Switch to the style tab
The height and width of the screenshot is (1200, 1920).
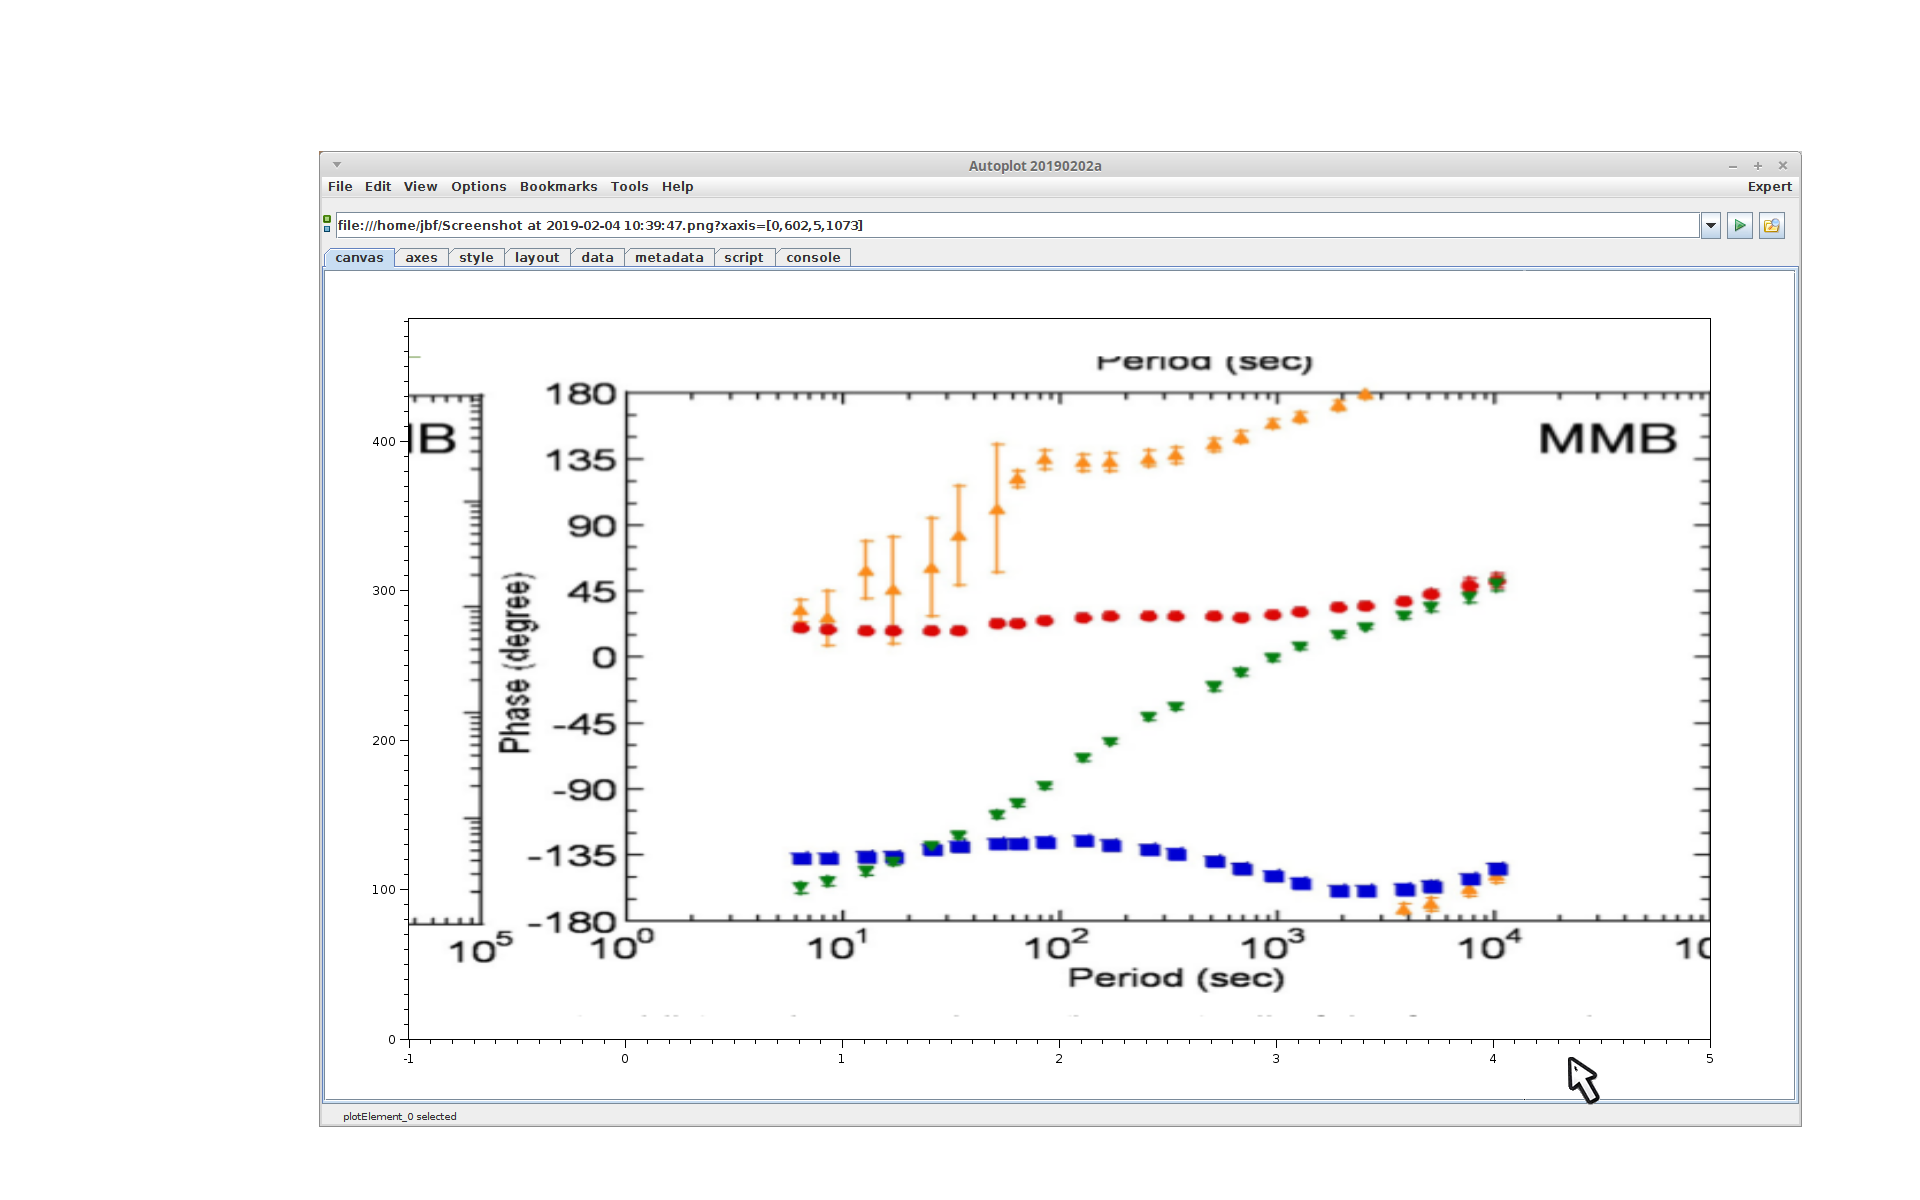click(x=476, y=258)
